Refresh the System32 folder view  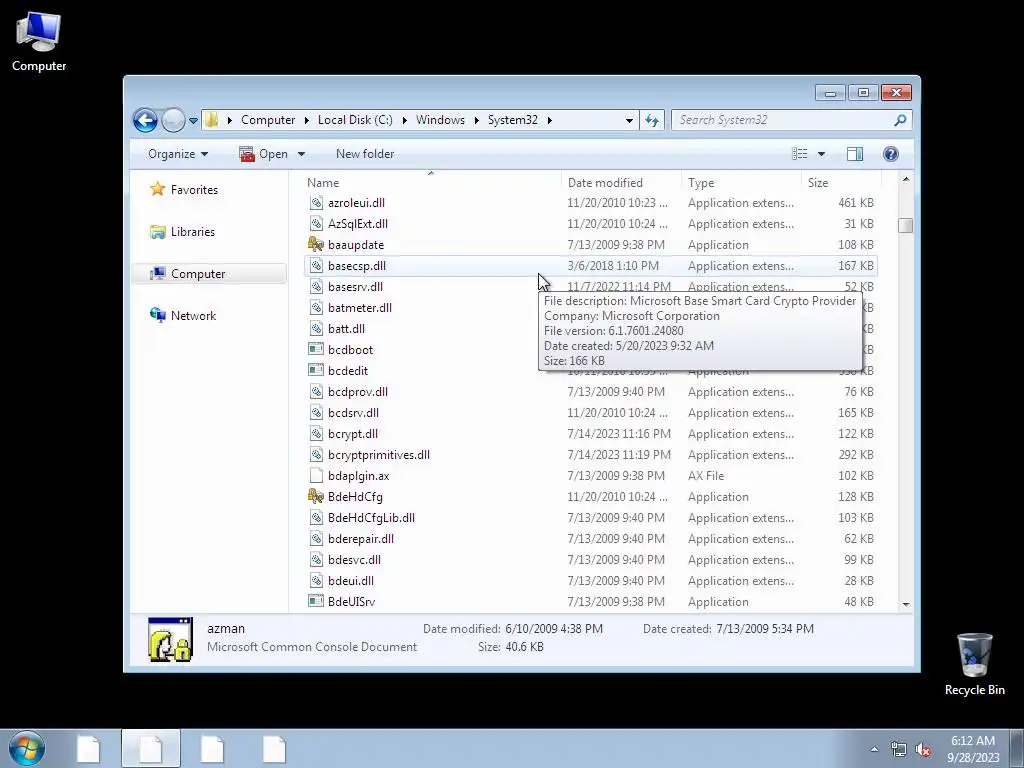point(652,120)
